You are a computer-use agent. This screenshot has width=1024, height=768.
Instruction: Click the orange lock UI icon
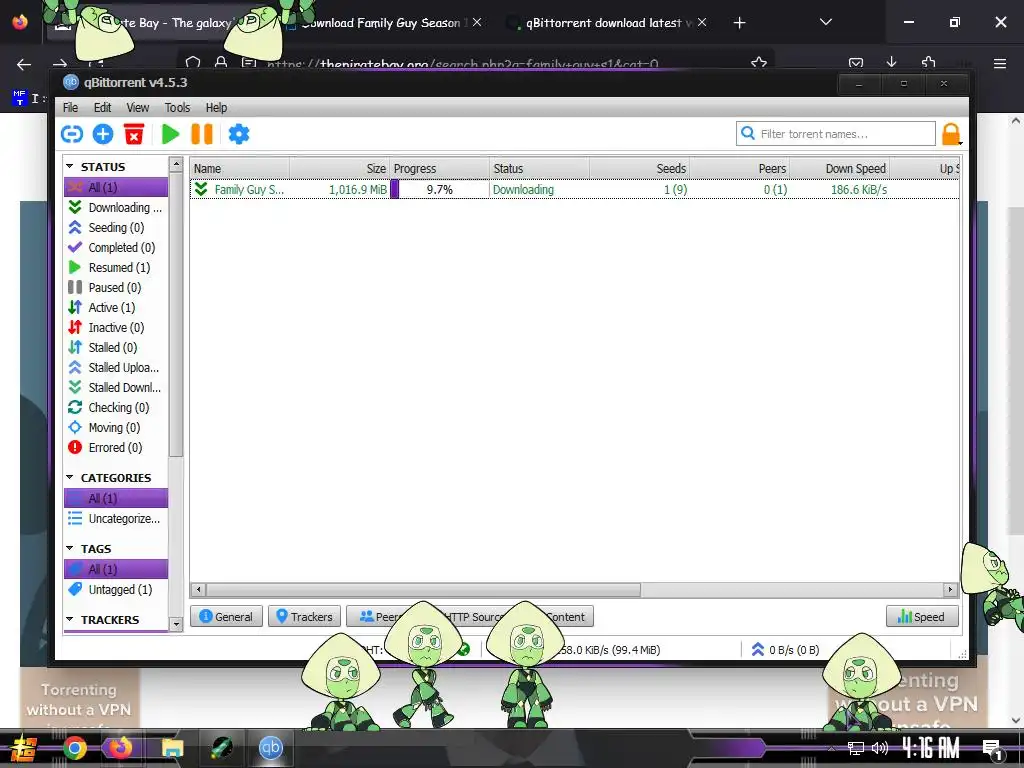point(951,134)
